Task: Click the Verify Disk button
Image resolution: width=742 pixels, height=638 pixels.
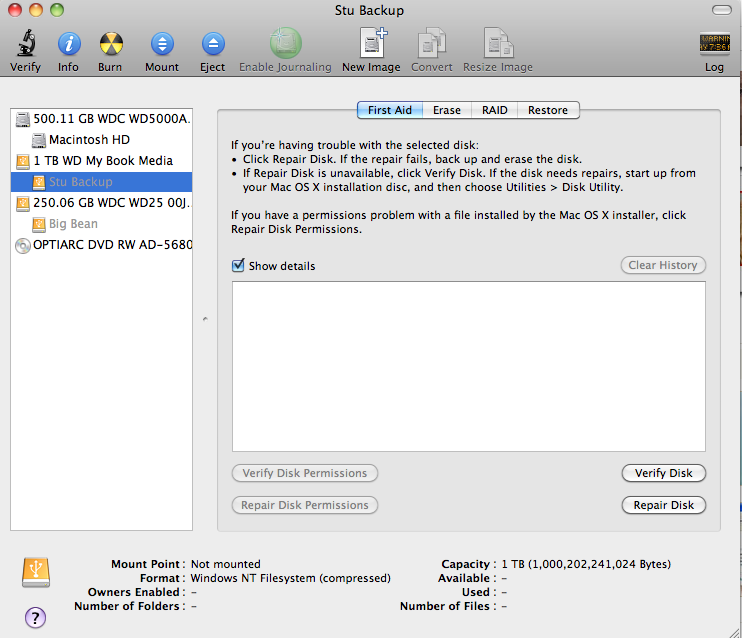Action: [663, 473]
